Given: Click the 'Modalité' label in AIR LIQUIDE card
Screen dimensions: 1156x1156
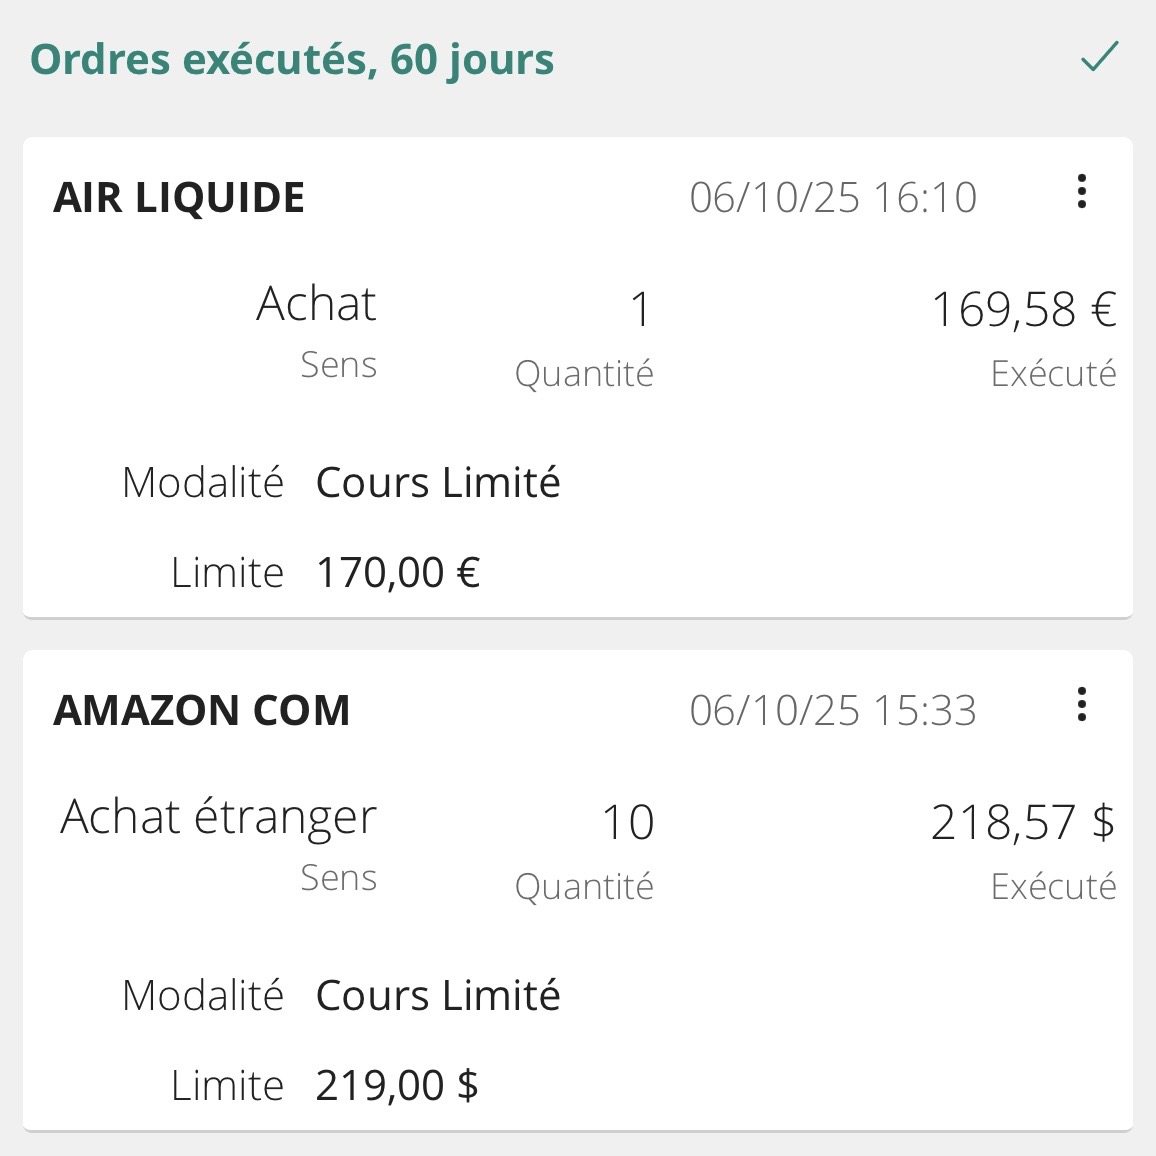Looking at the screenshot, I should click(203, 483).
